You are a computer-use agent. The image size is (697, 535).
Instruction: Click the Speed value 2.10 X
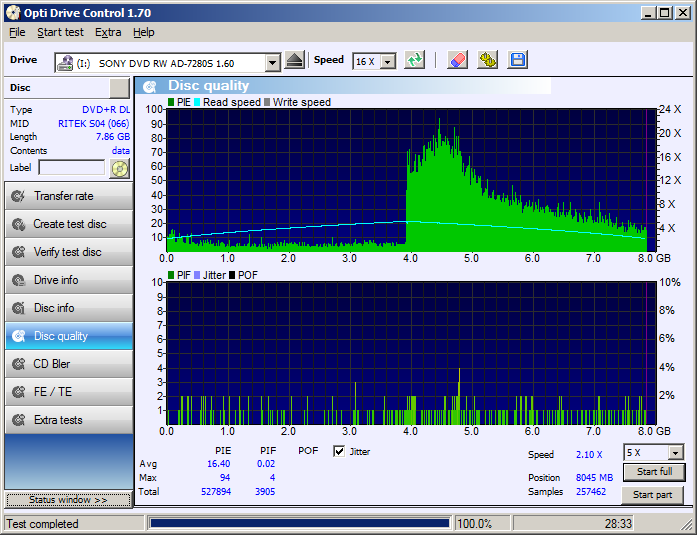tap(589, 455)
